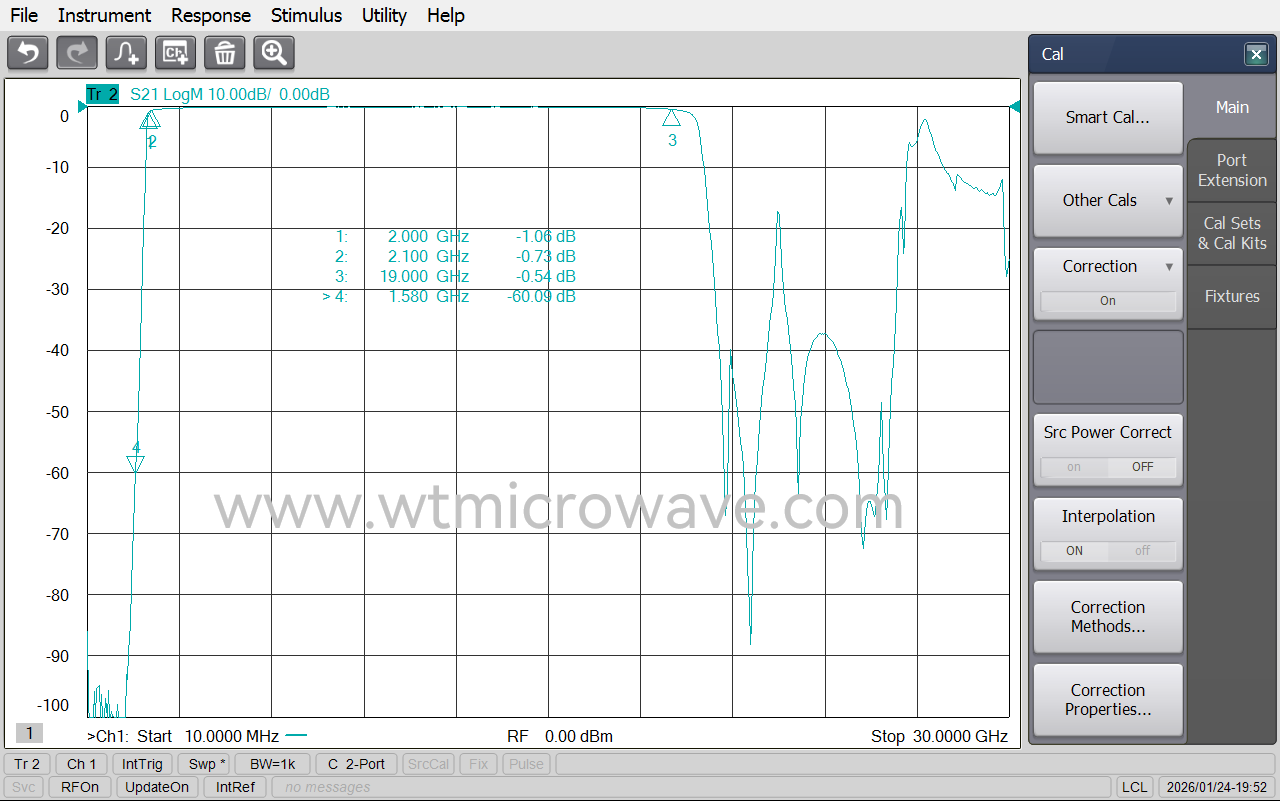This screenshot has height=801, width=1280.
Task: Switch Src Power Correct to on
Action: pyautogui.click(x=1073, y=467)
